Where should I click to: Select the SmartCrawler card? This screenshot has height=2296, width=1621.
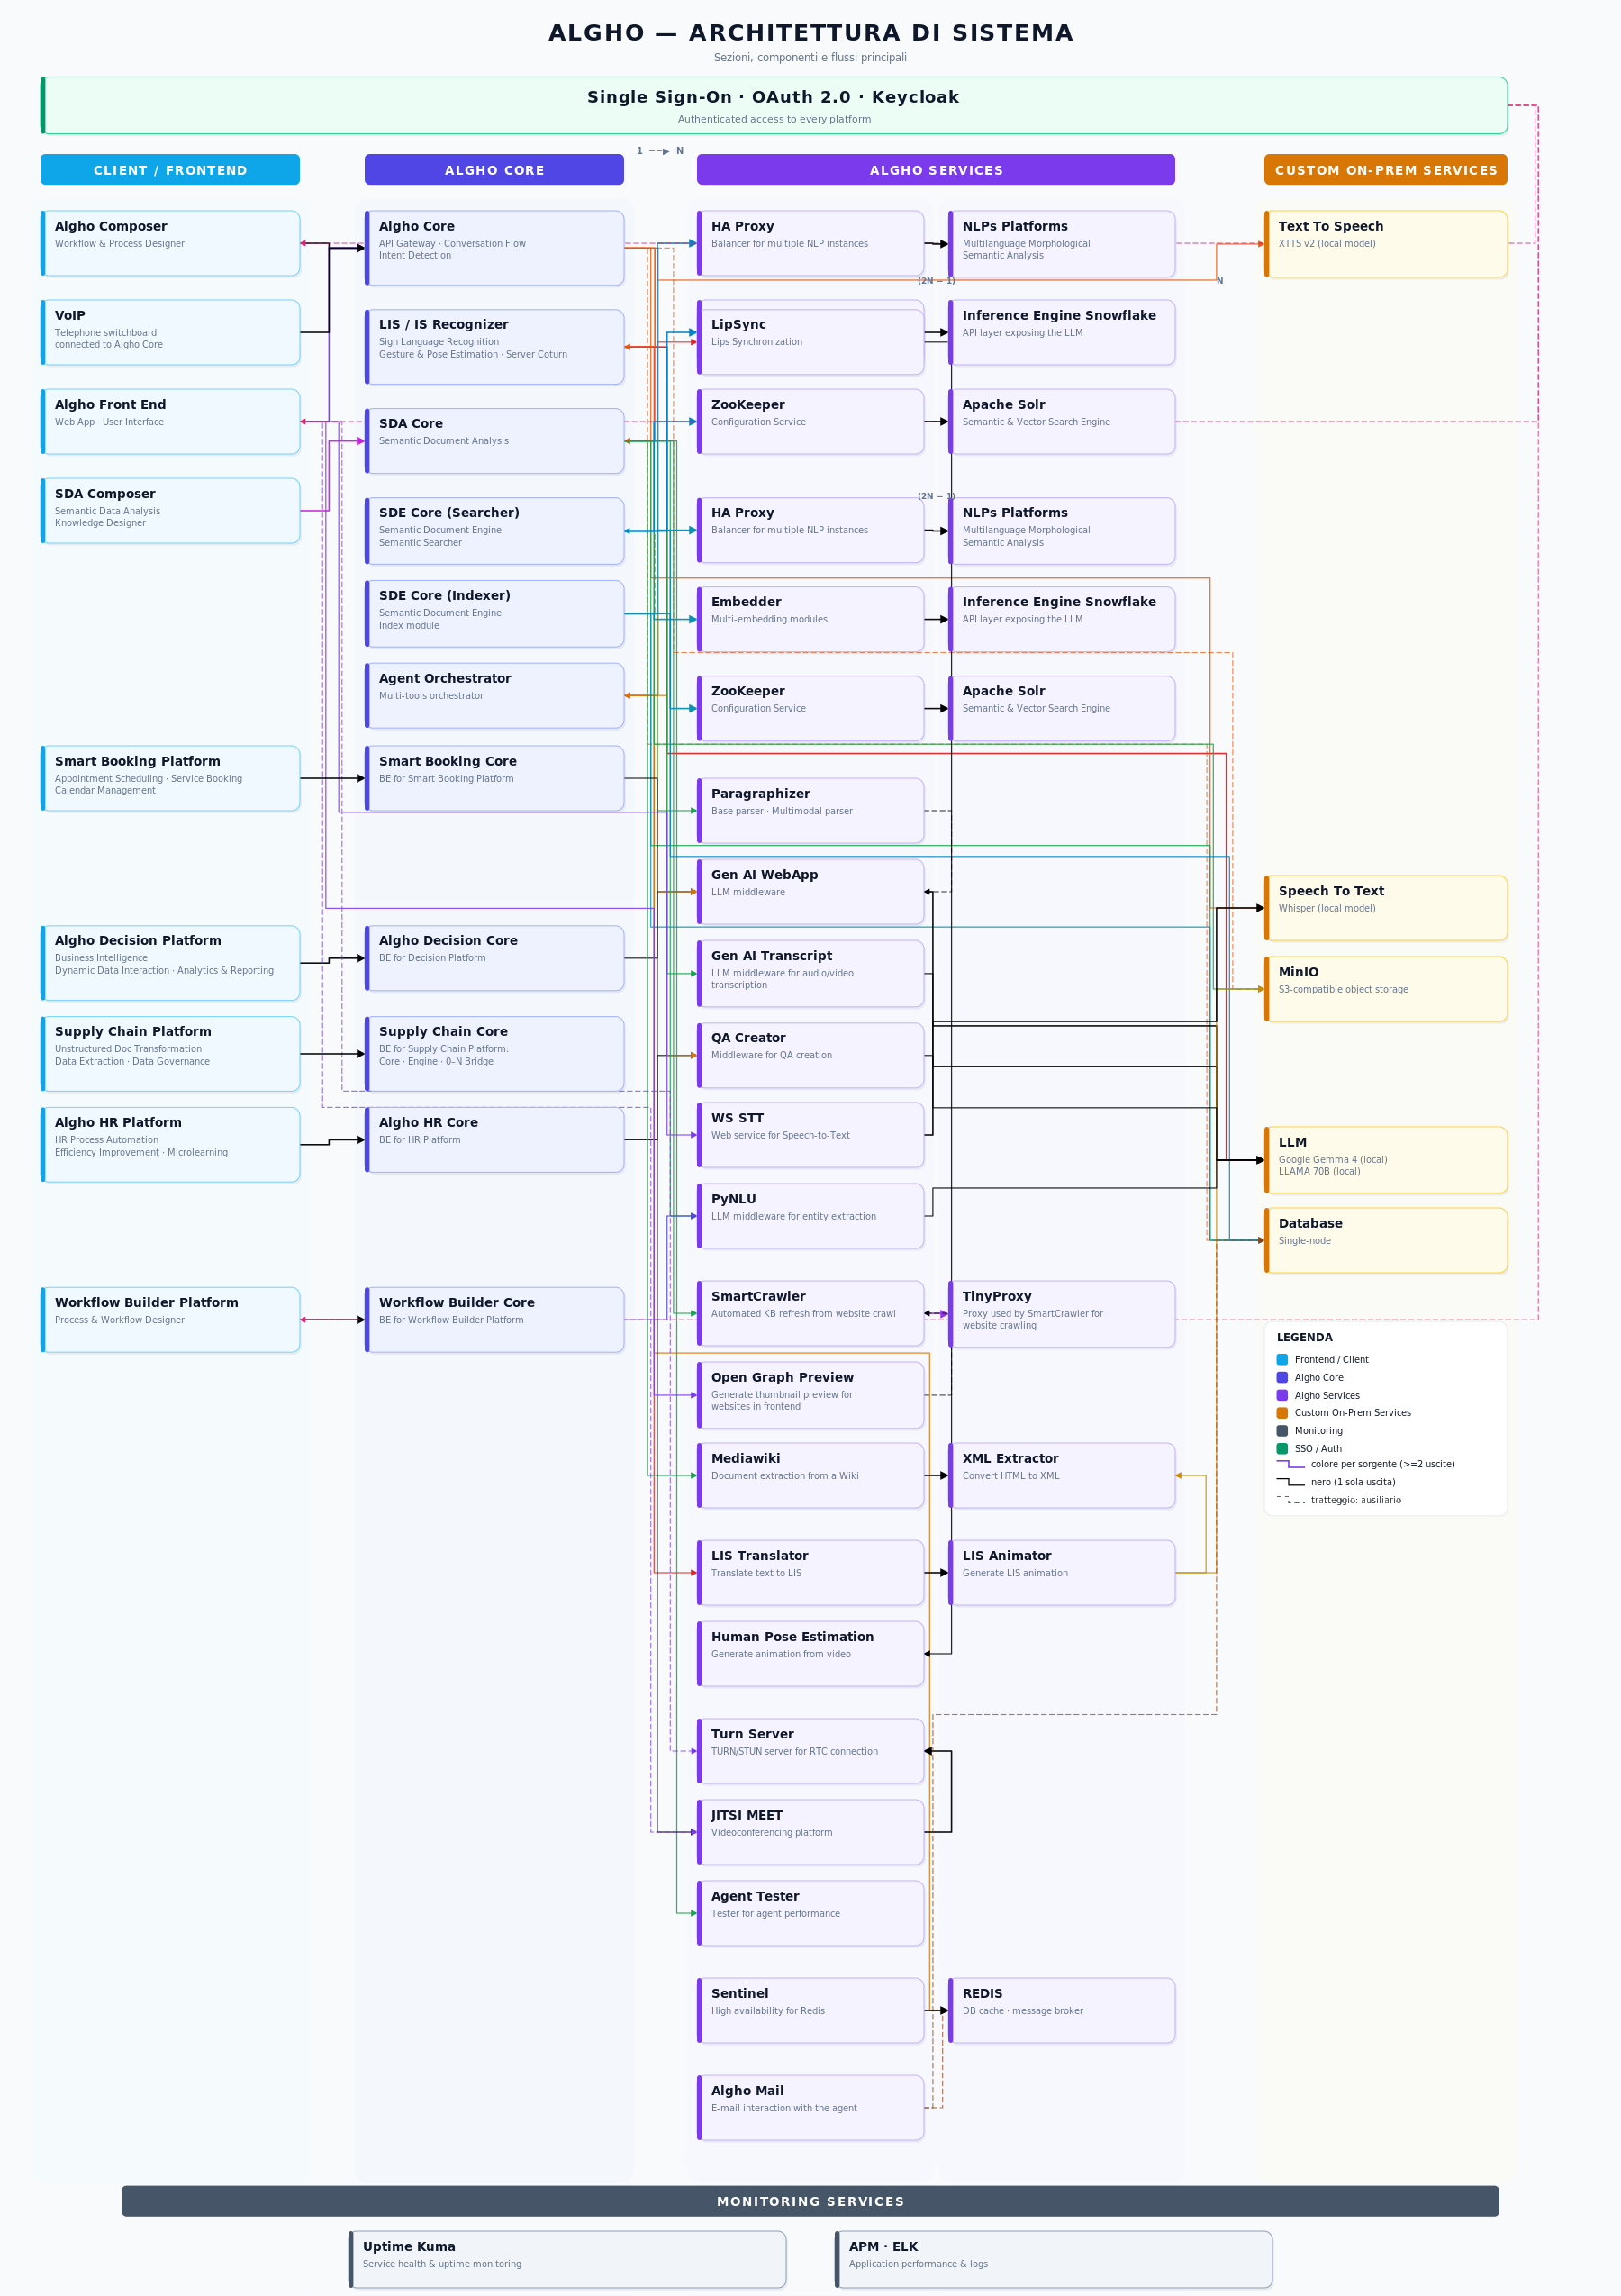click(x=810, y=1313)
